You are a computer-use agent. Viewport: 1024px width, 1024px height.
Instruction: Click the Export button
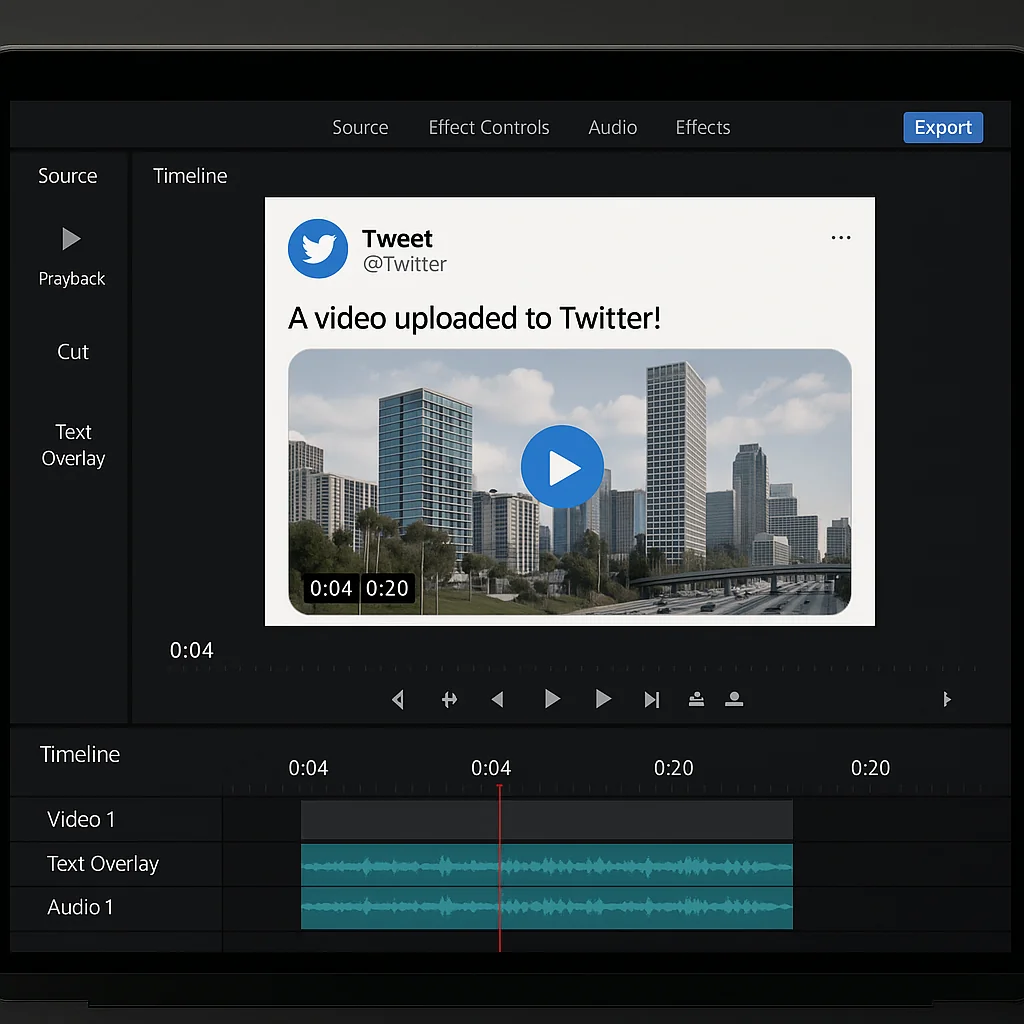pyautogui.click(x=942, y=127)
